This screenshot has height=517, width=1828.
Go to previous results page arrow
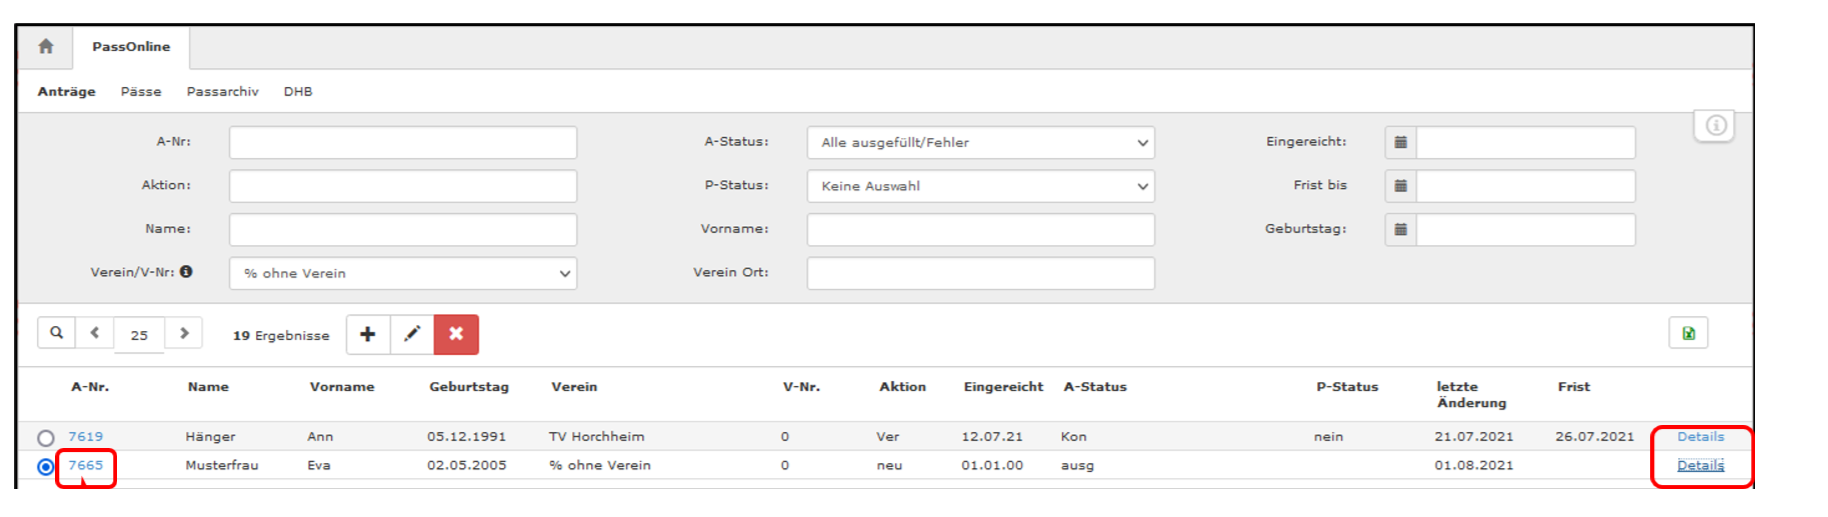(95, 333)
